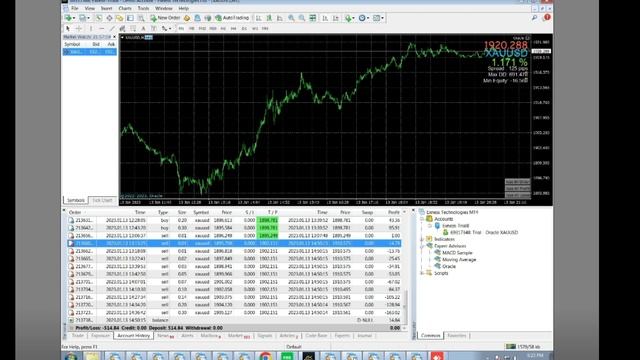
Task: Open the Periods clock dropdown
Action: (364, 18)
